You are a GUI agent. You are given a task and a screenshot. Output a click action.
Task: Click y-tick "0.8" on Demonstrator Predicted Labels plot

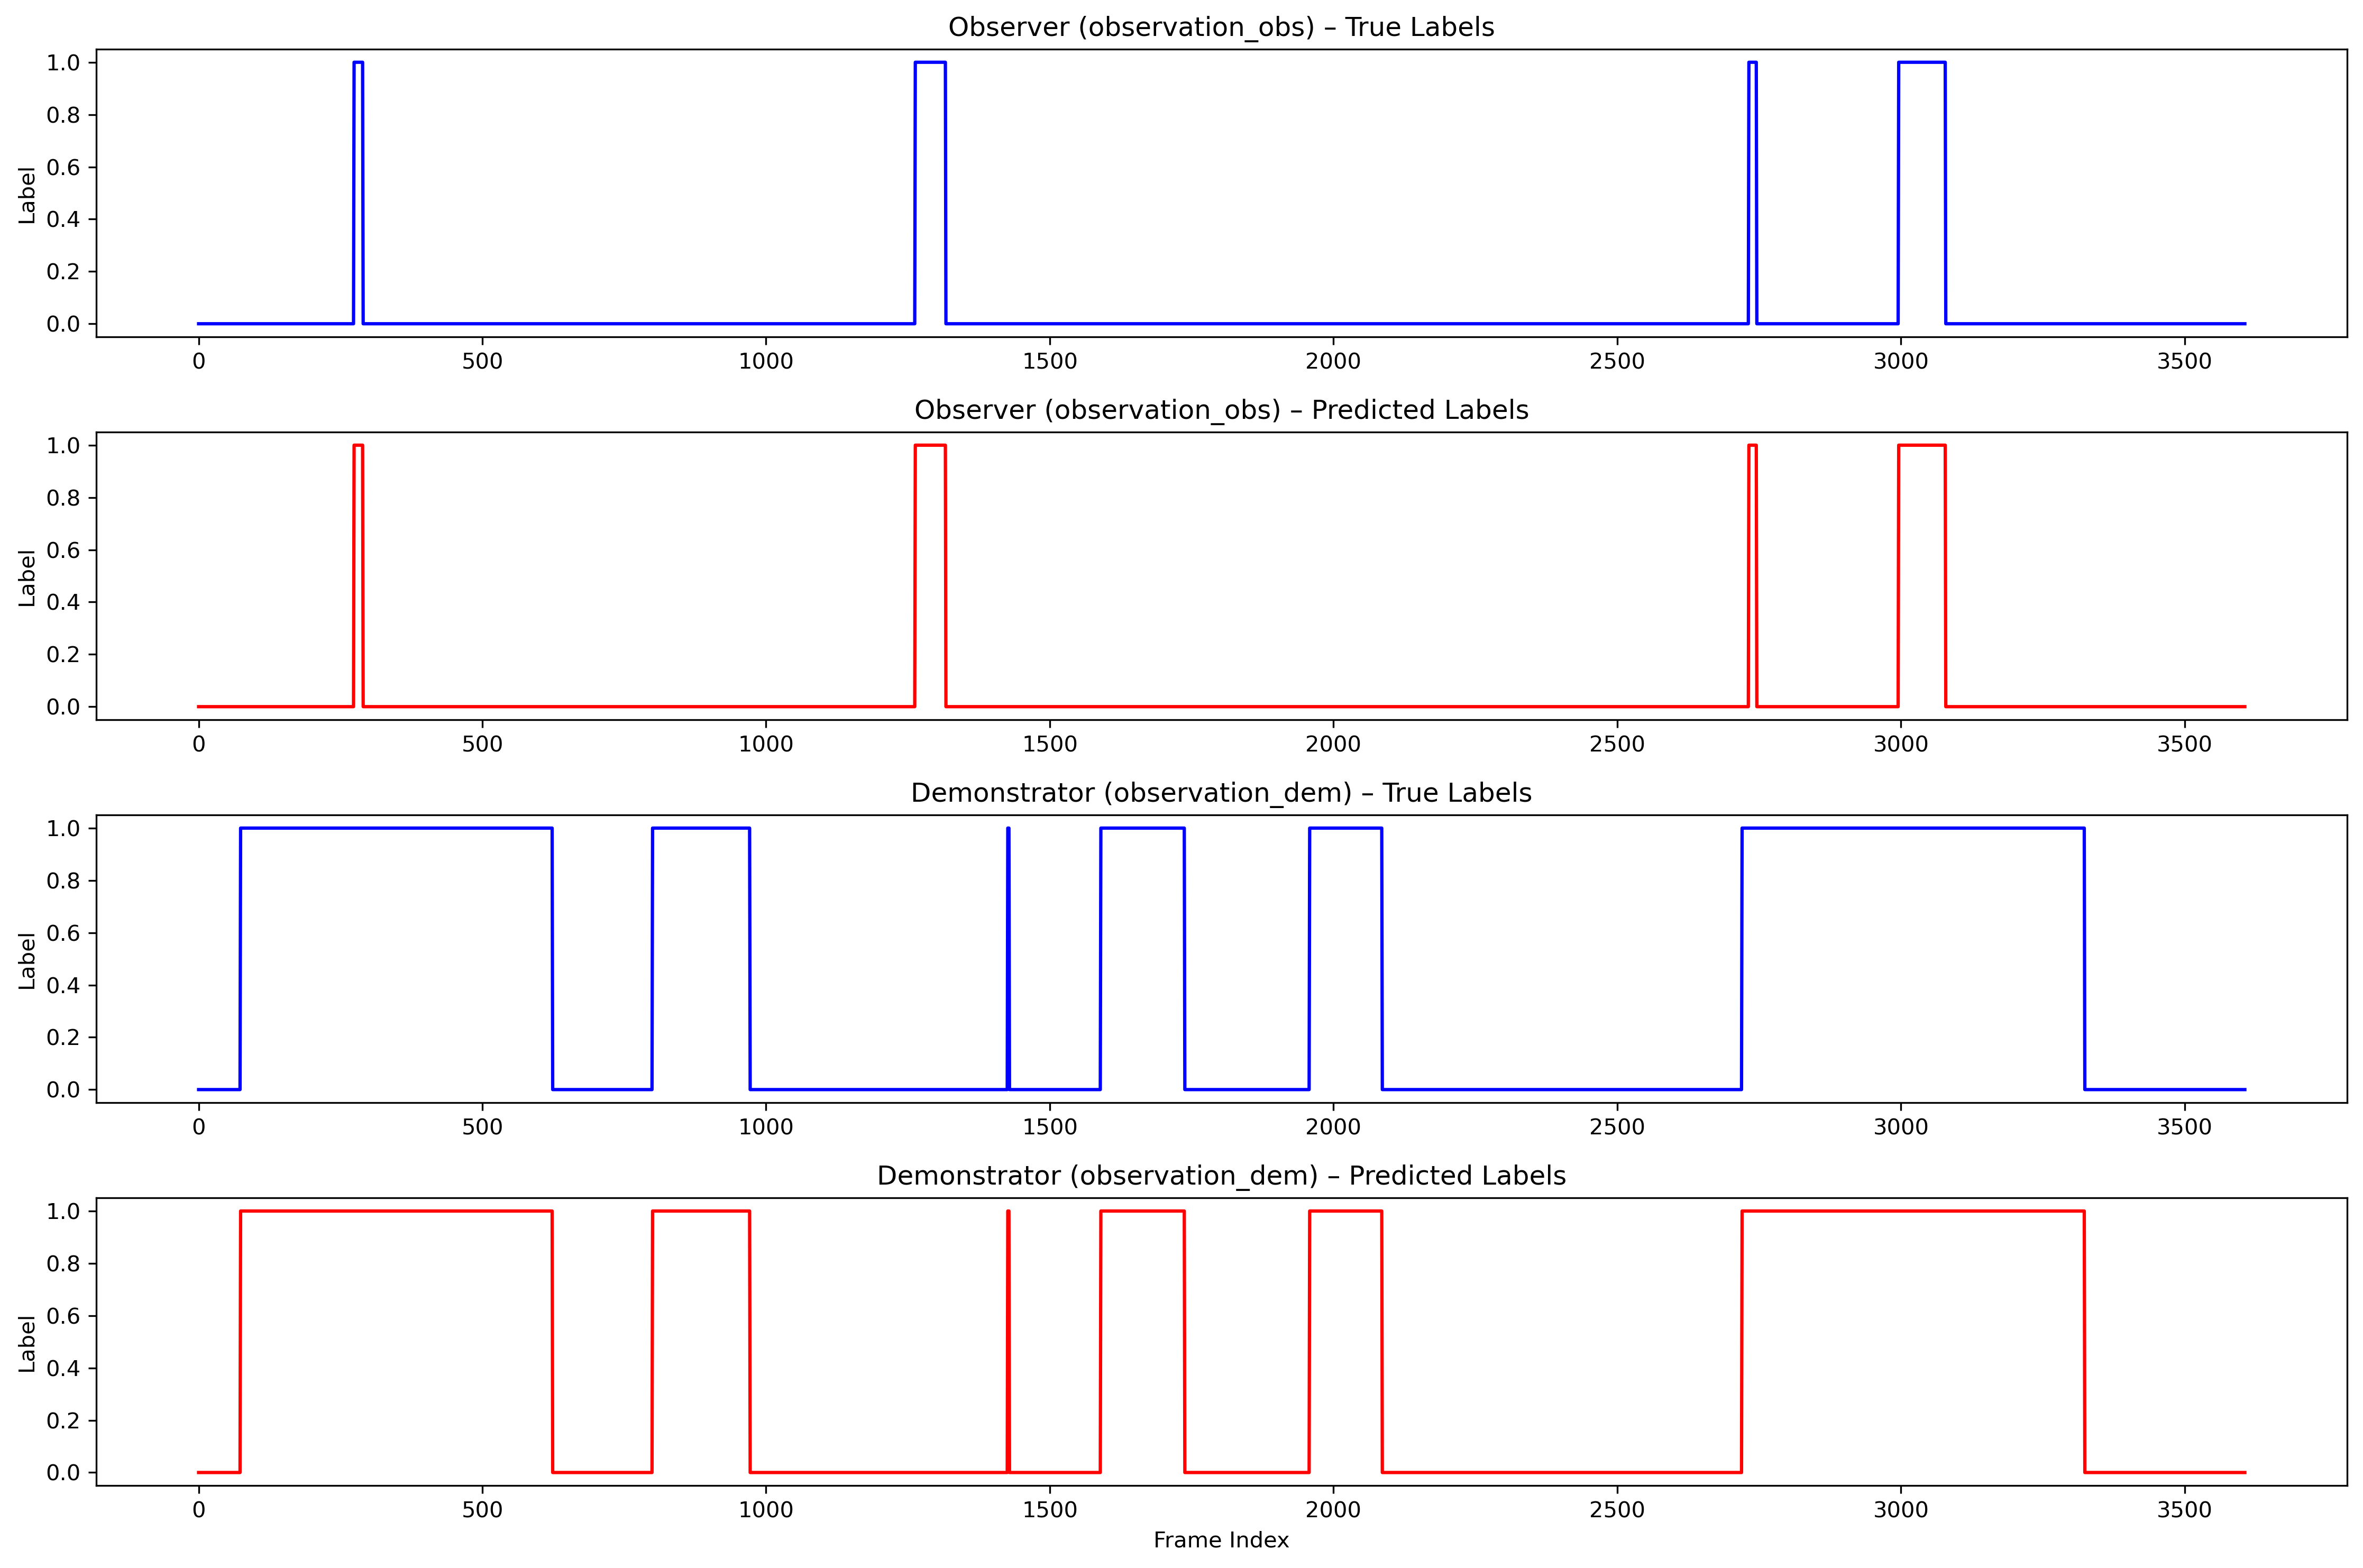click(x=63, y=1264)
